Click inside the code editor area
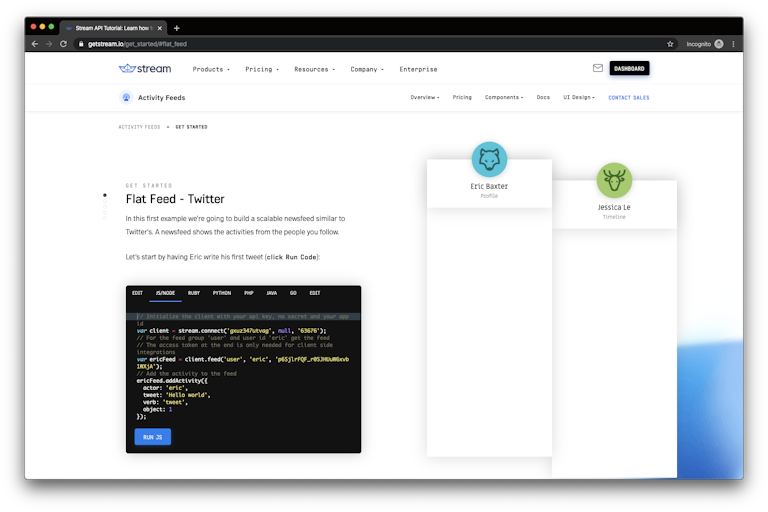768x512 pixels. tap(243, 366)
